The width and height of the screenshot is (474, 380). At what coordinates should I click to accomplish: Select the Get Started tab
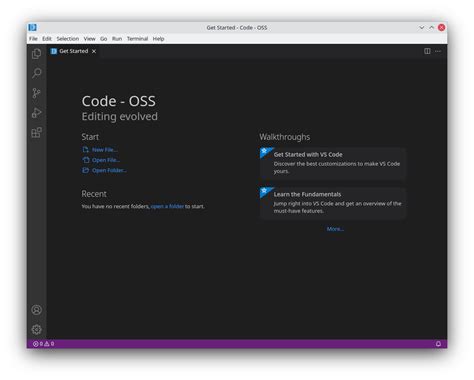point(73,51)
